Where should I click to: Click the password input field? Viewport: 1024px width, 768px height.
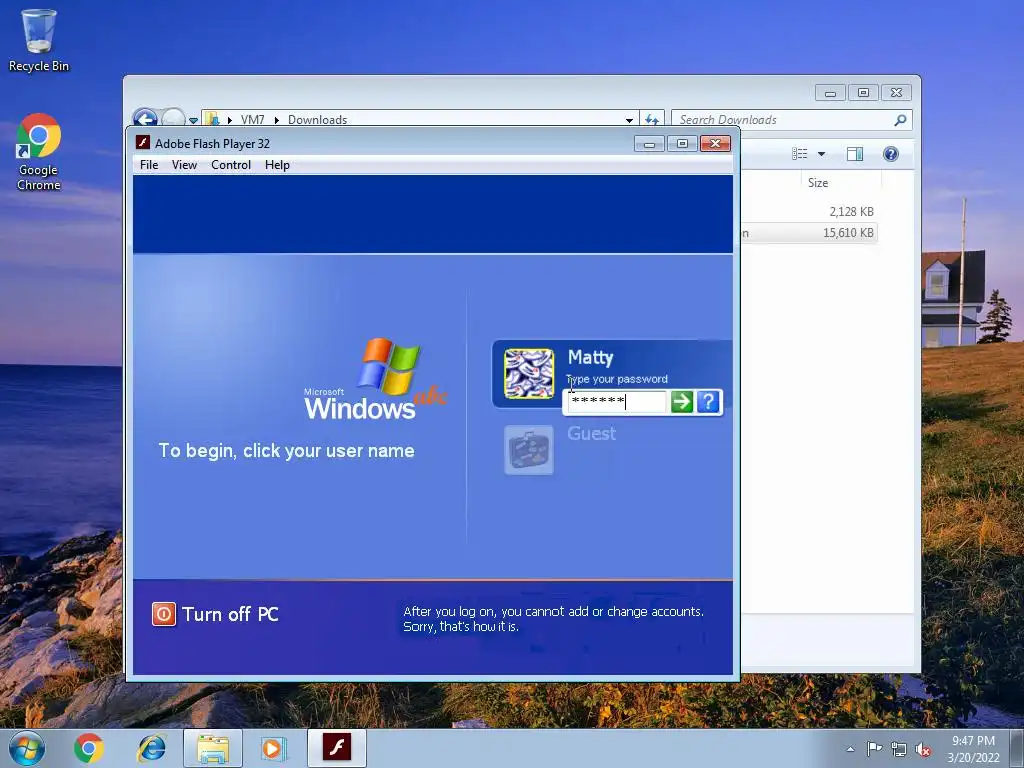[x=616, y=401]
